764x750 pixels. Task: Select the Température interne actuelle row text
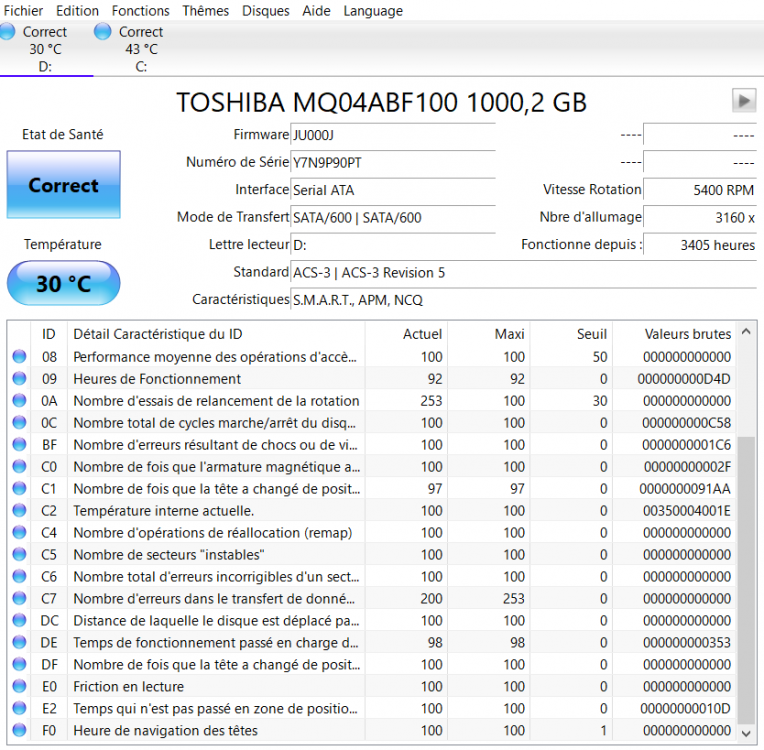(x=164, y=511)
